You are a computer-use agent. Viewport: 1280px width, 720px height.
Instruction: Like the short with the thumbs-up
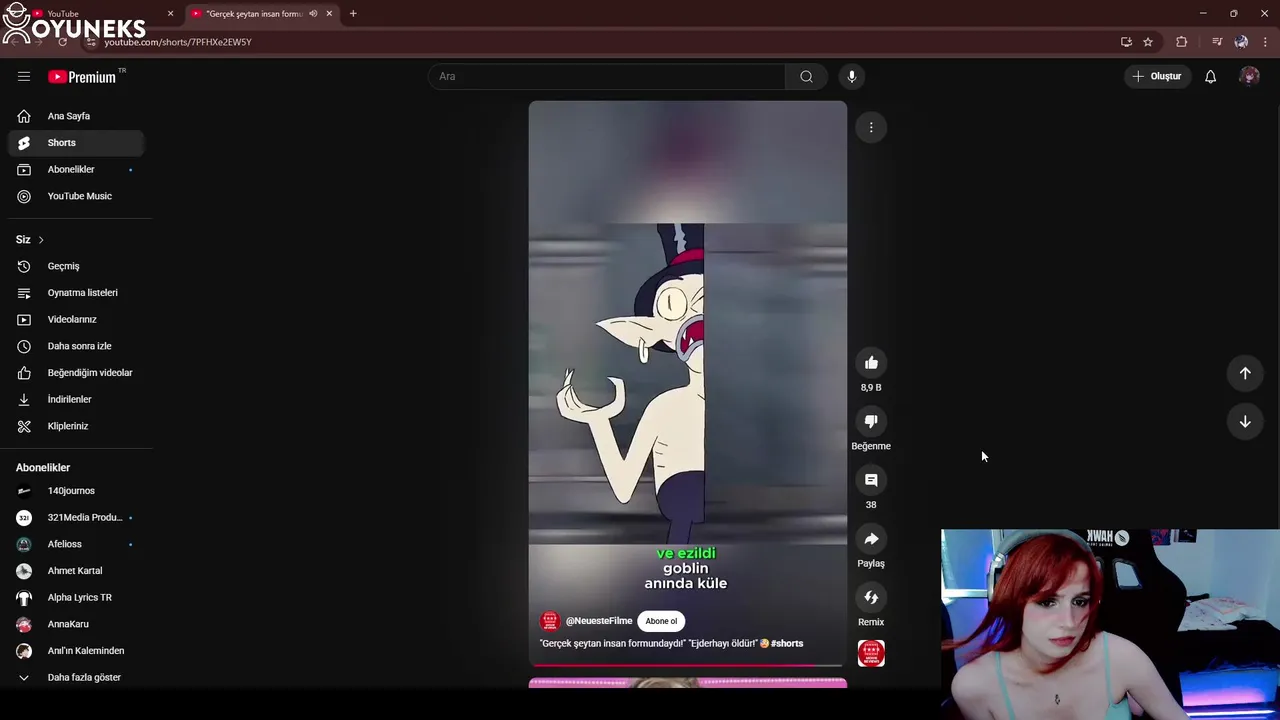pos(871,363)
